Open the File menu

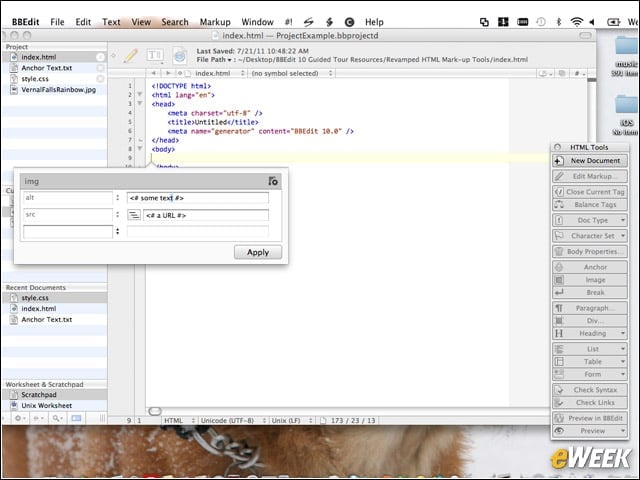click(x=57, y=22)
